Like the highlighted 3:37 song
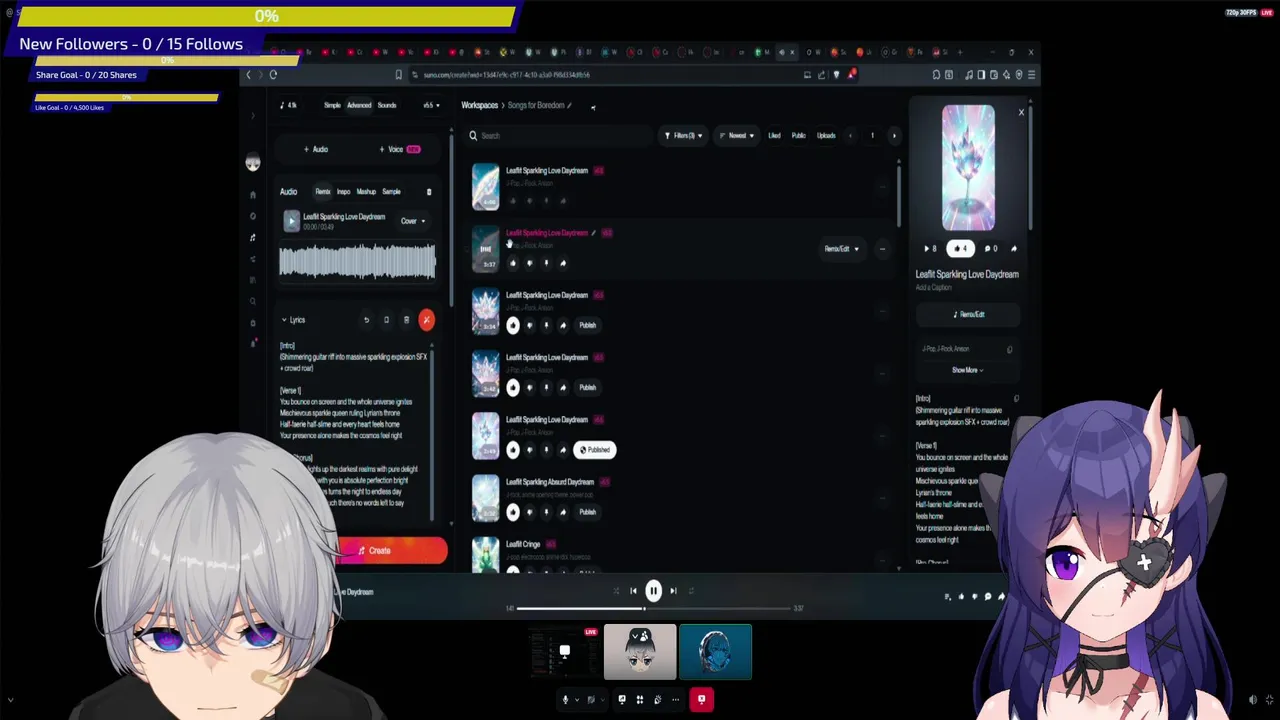Image resolution: width=1280 pixels, height=720 pixels. 513,263
